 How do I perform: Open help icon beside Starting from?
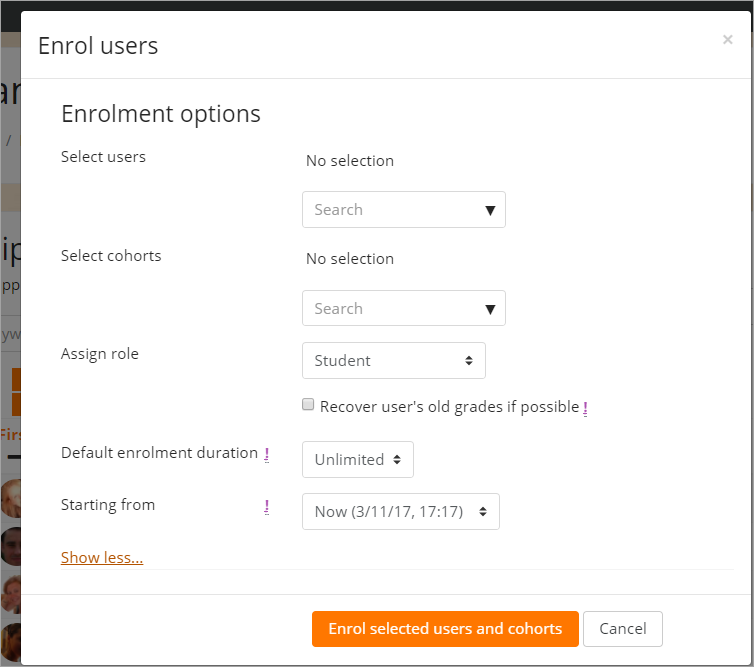pyautogui.click(x=267, y=507)
